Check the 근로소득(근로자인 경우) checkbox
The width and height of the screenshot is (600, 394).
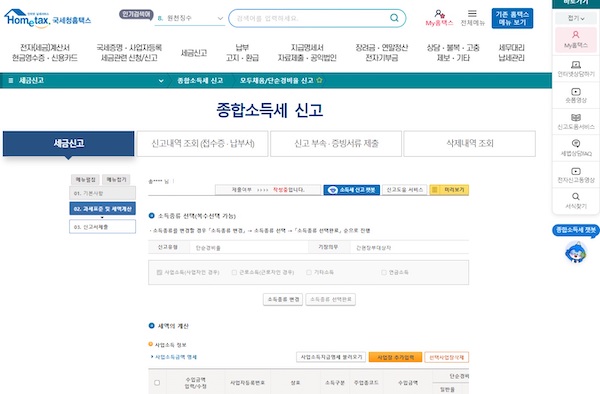pos(234,272)
